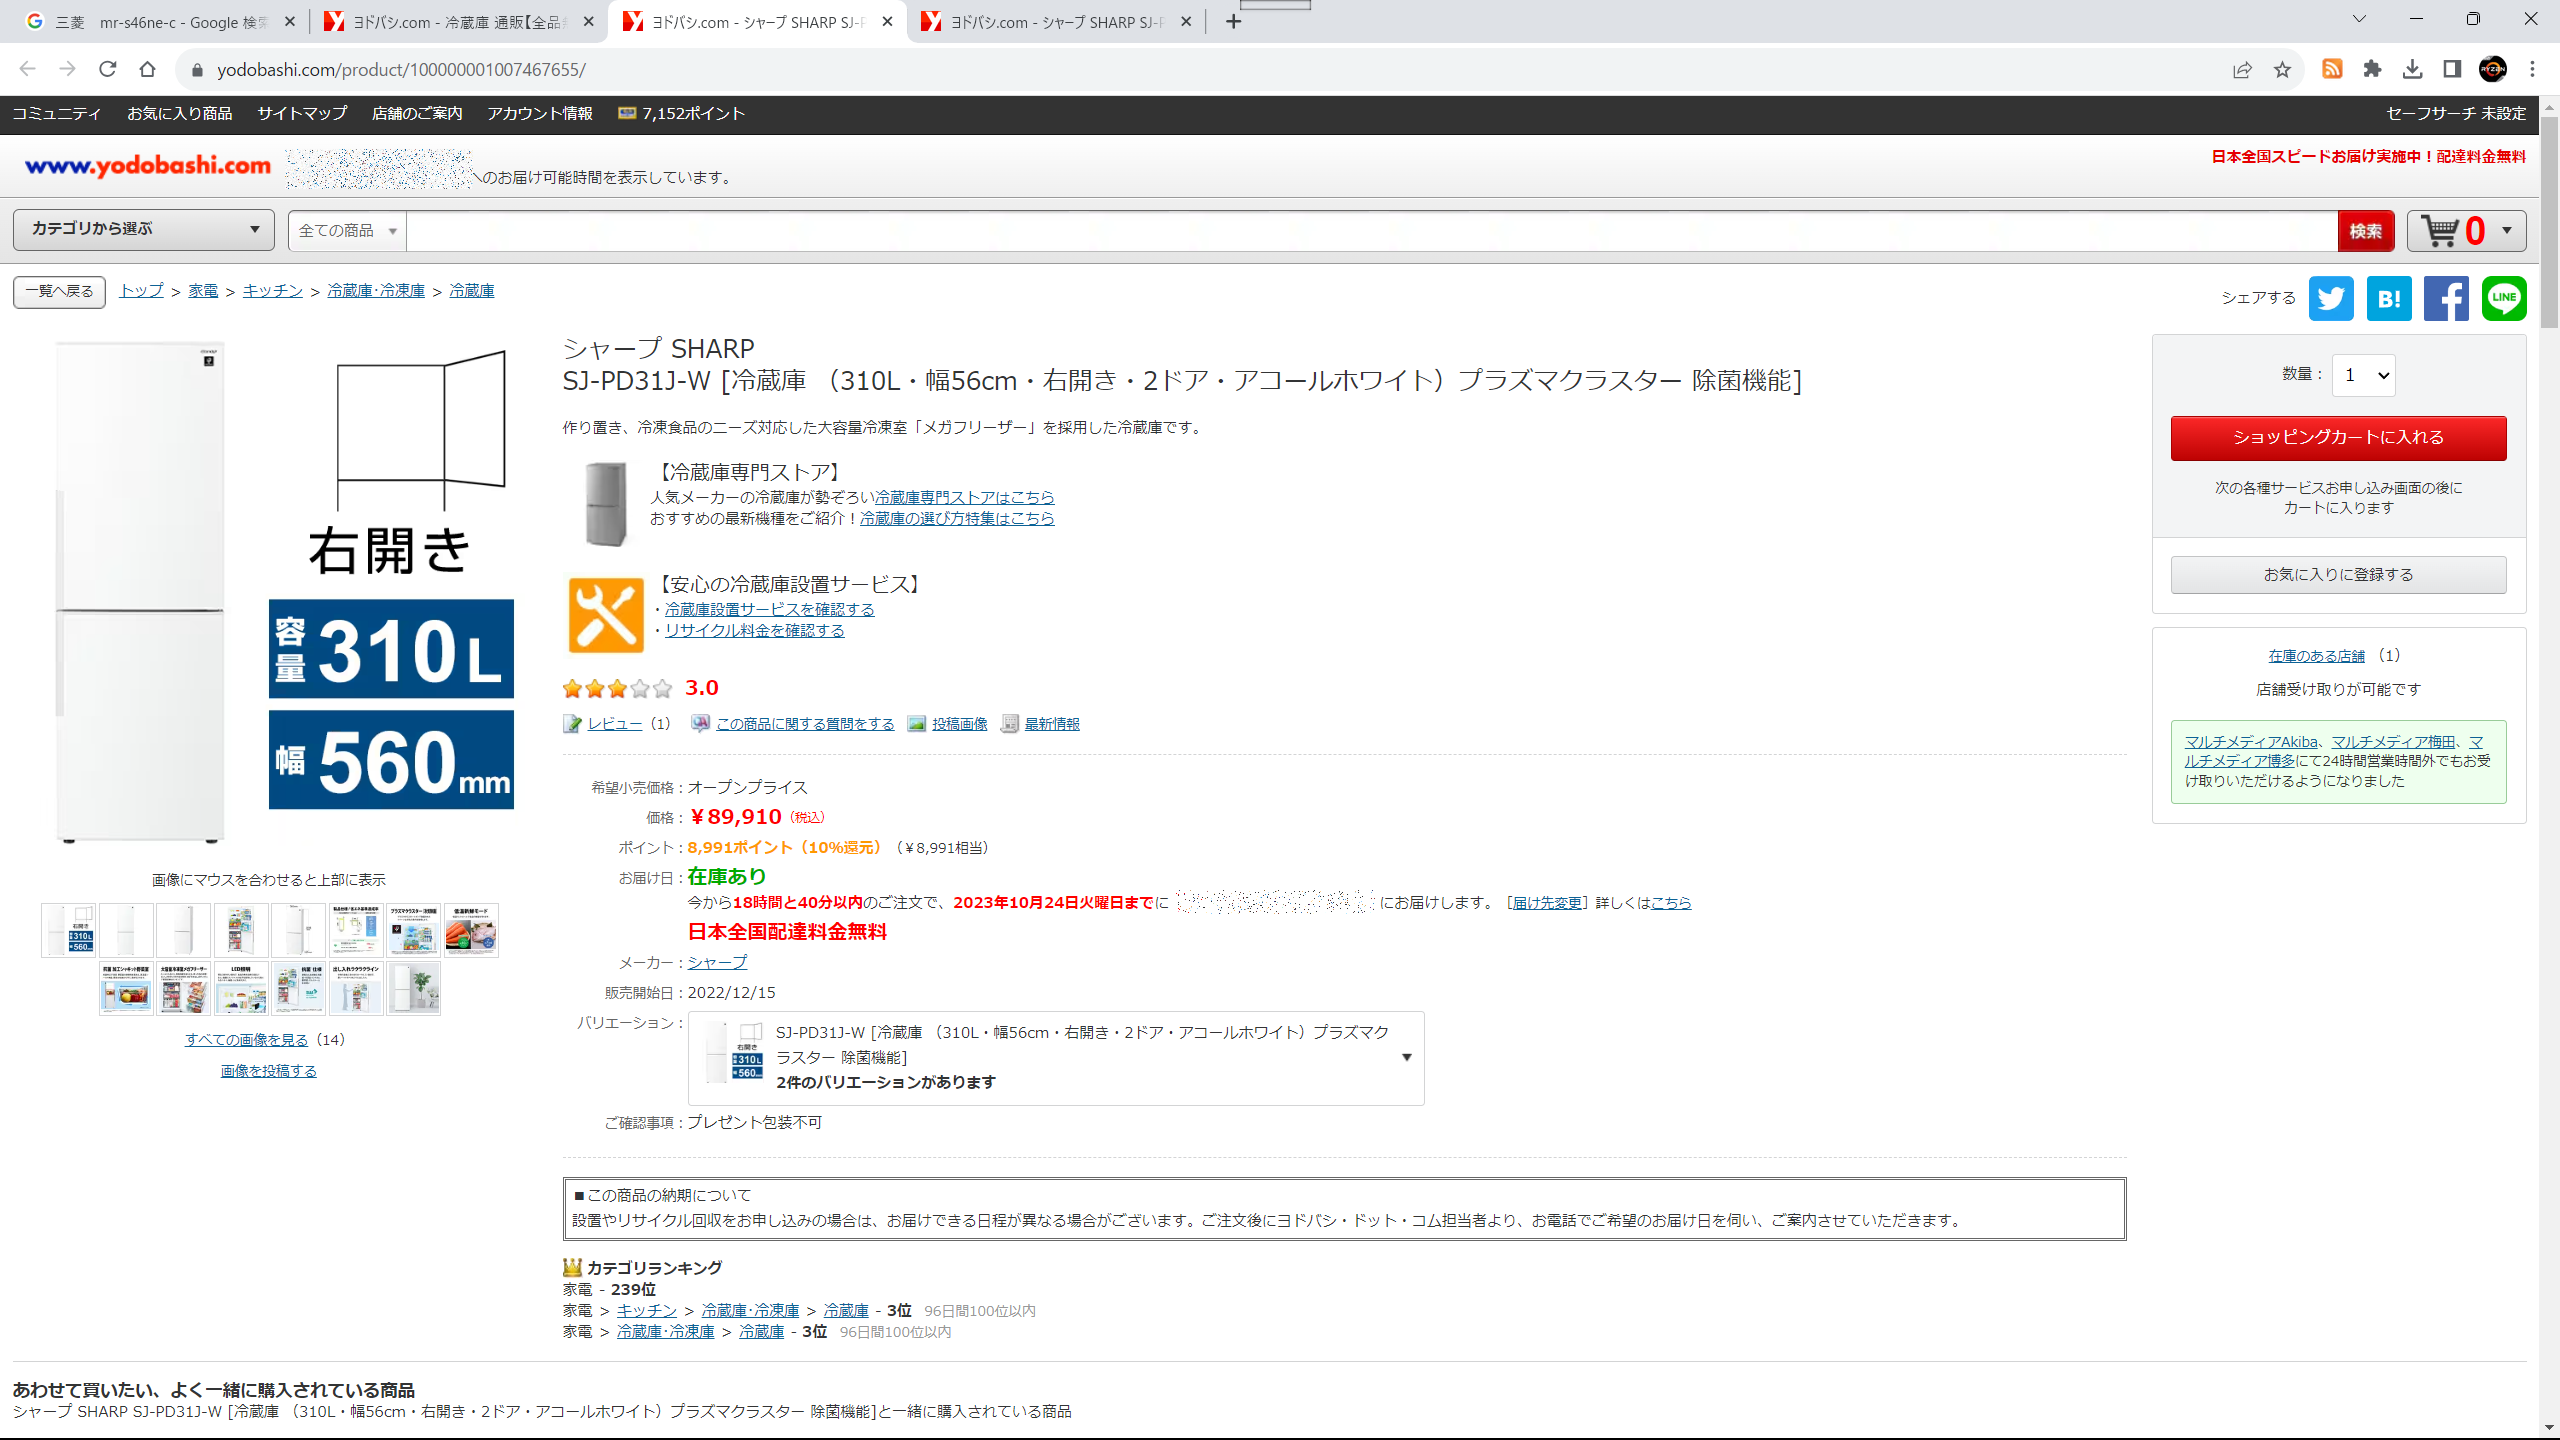2560x1440 pixels.
Task: Open カテゴリから選ぶ category dropdown
Action: coord(143,229)
